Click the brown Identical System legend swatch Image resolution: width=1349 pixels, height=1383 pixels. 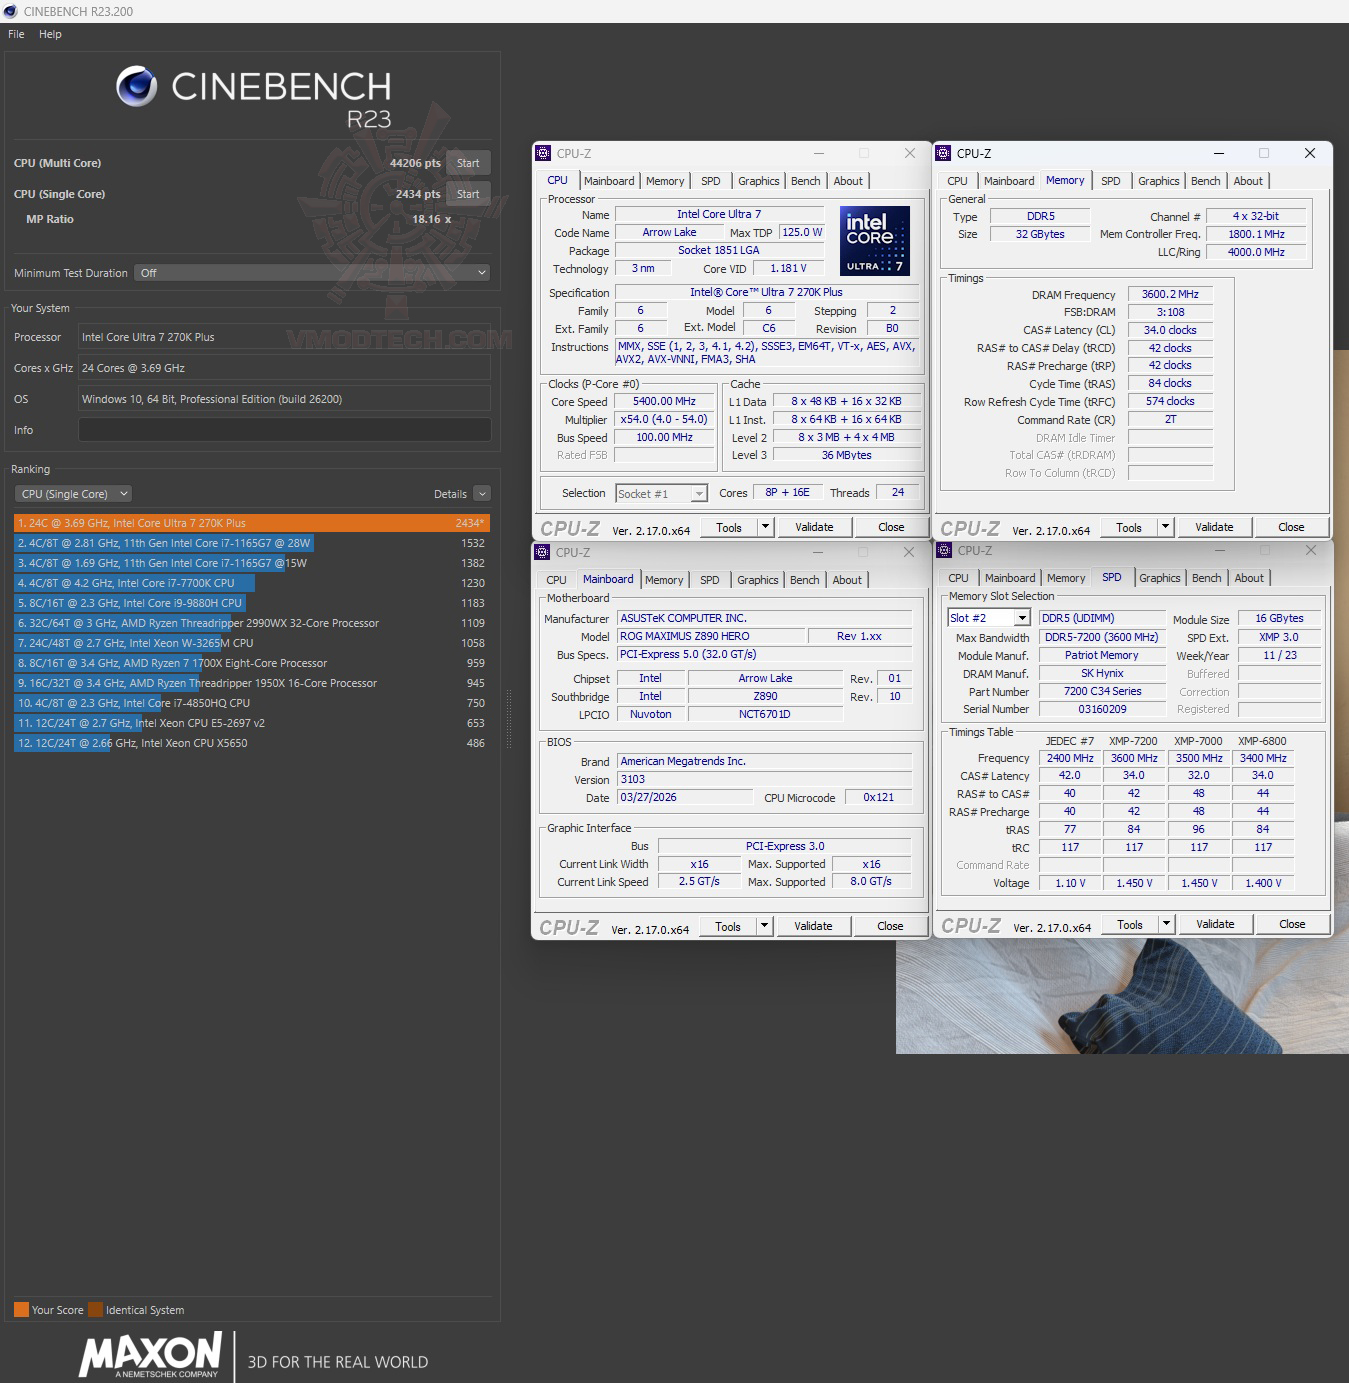[95, 1310]
